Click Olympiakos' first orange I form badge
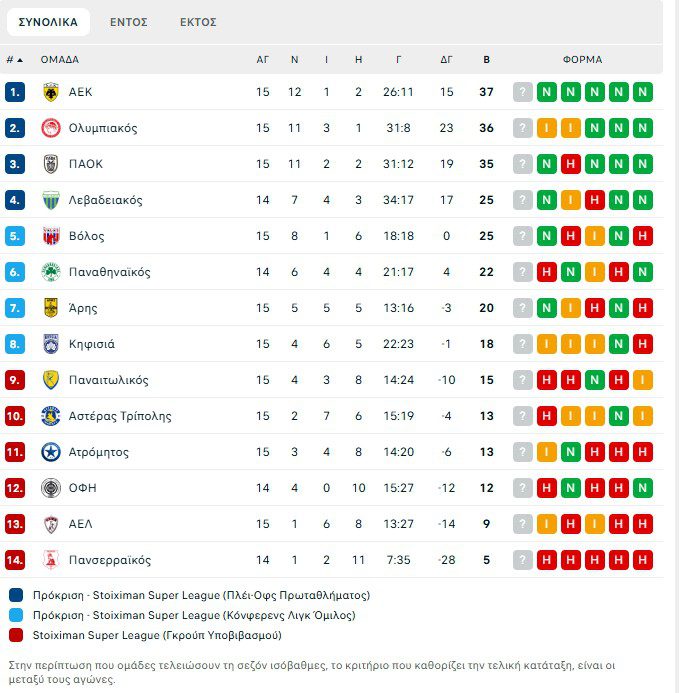 point(546,128)
